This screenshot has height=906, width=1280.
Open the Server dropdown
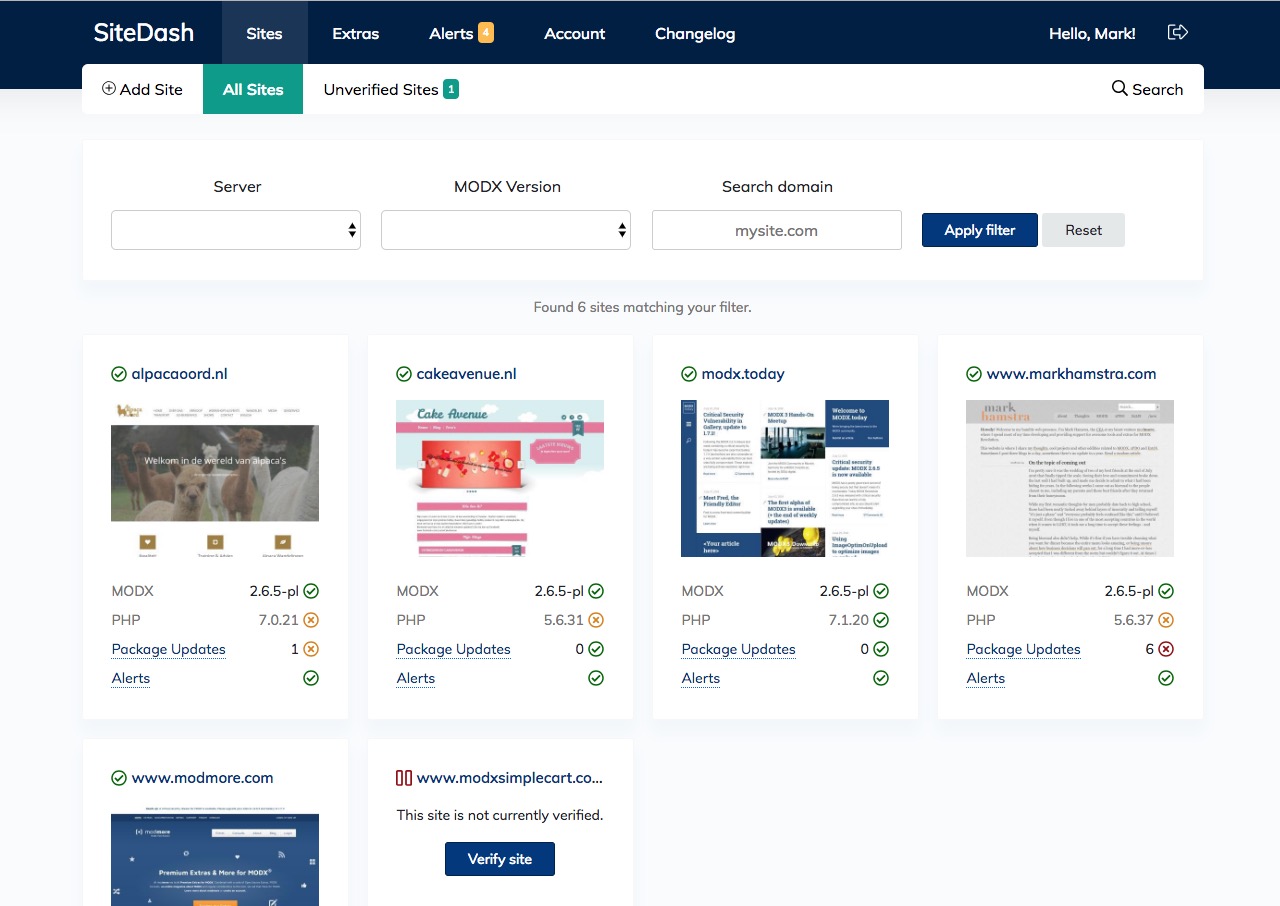click(236, 229)
